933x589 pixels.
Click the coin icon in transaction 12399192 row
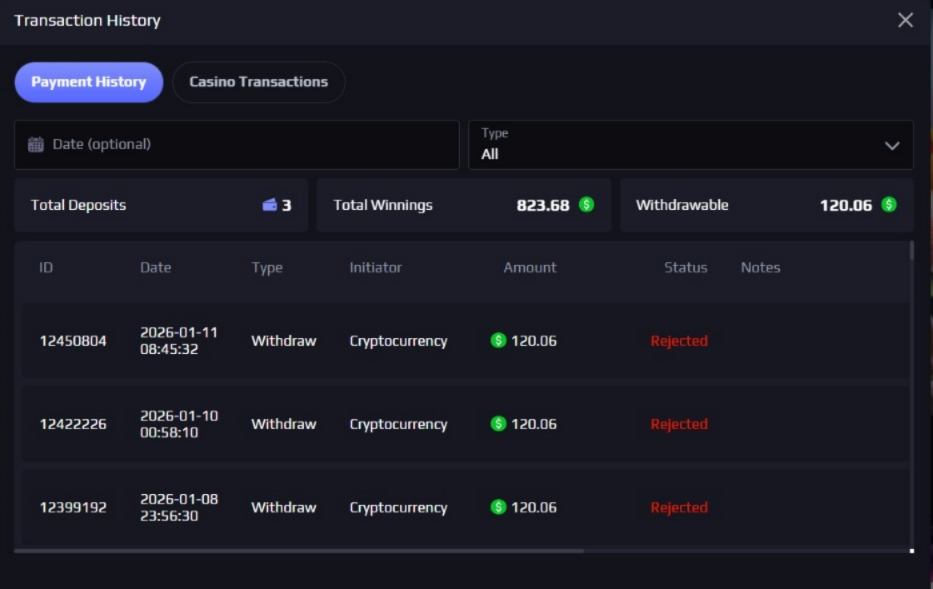coord(498,507)
